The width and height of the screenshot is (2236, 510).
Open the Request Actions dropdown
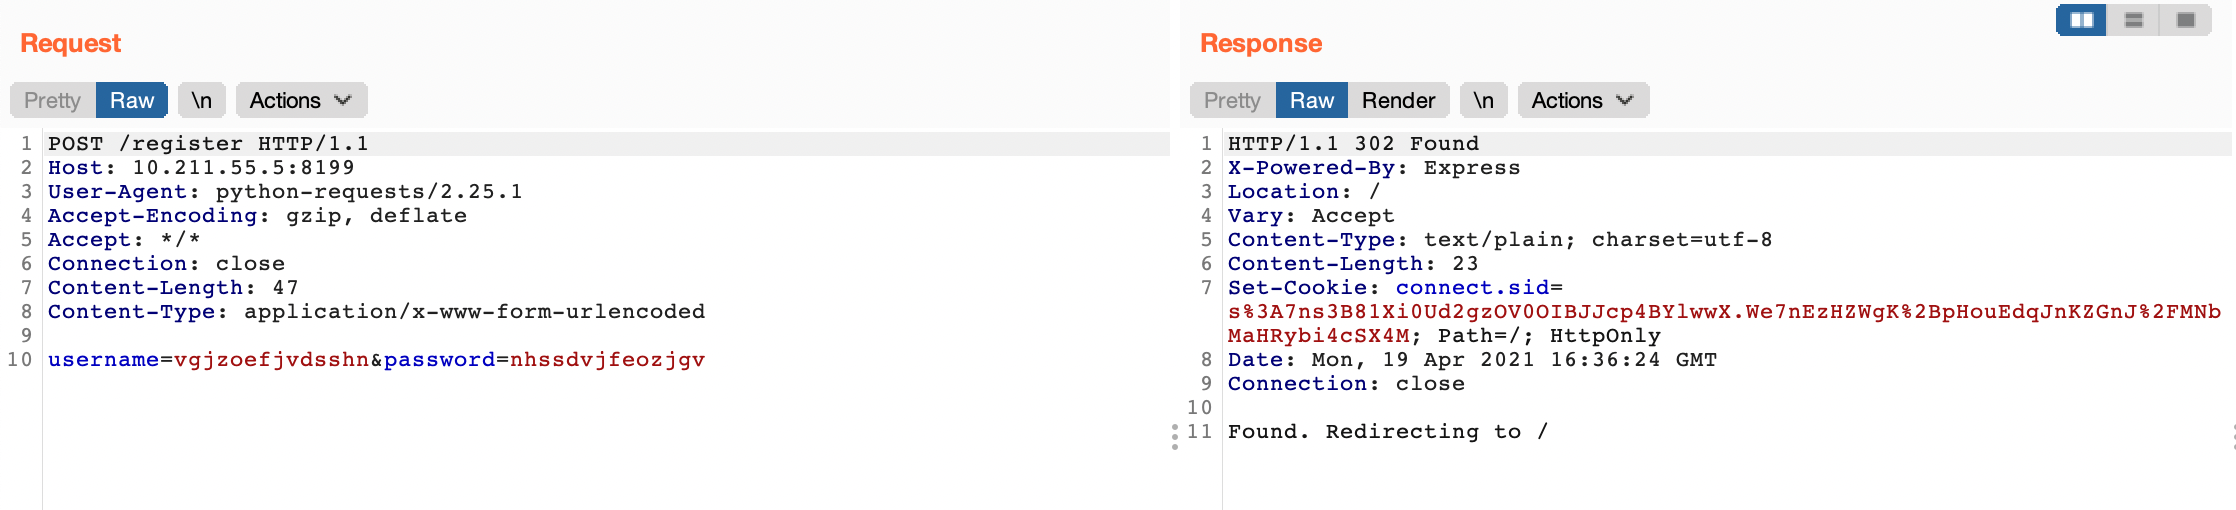click(x=301, y=100)
